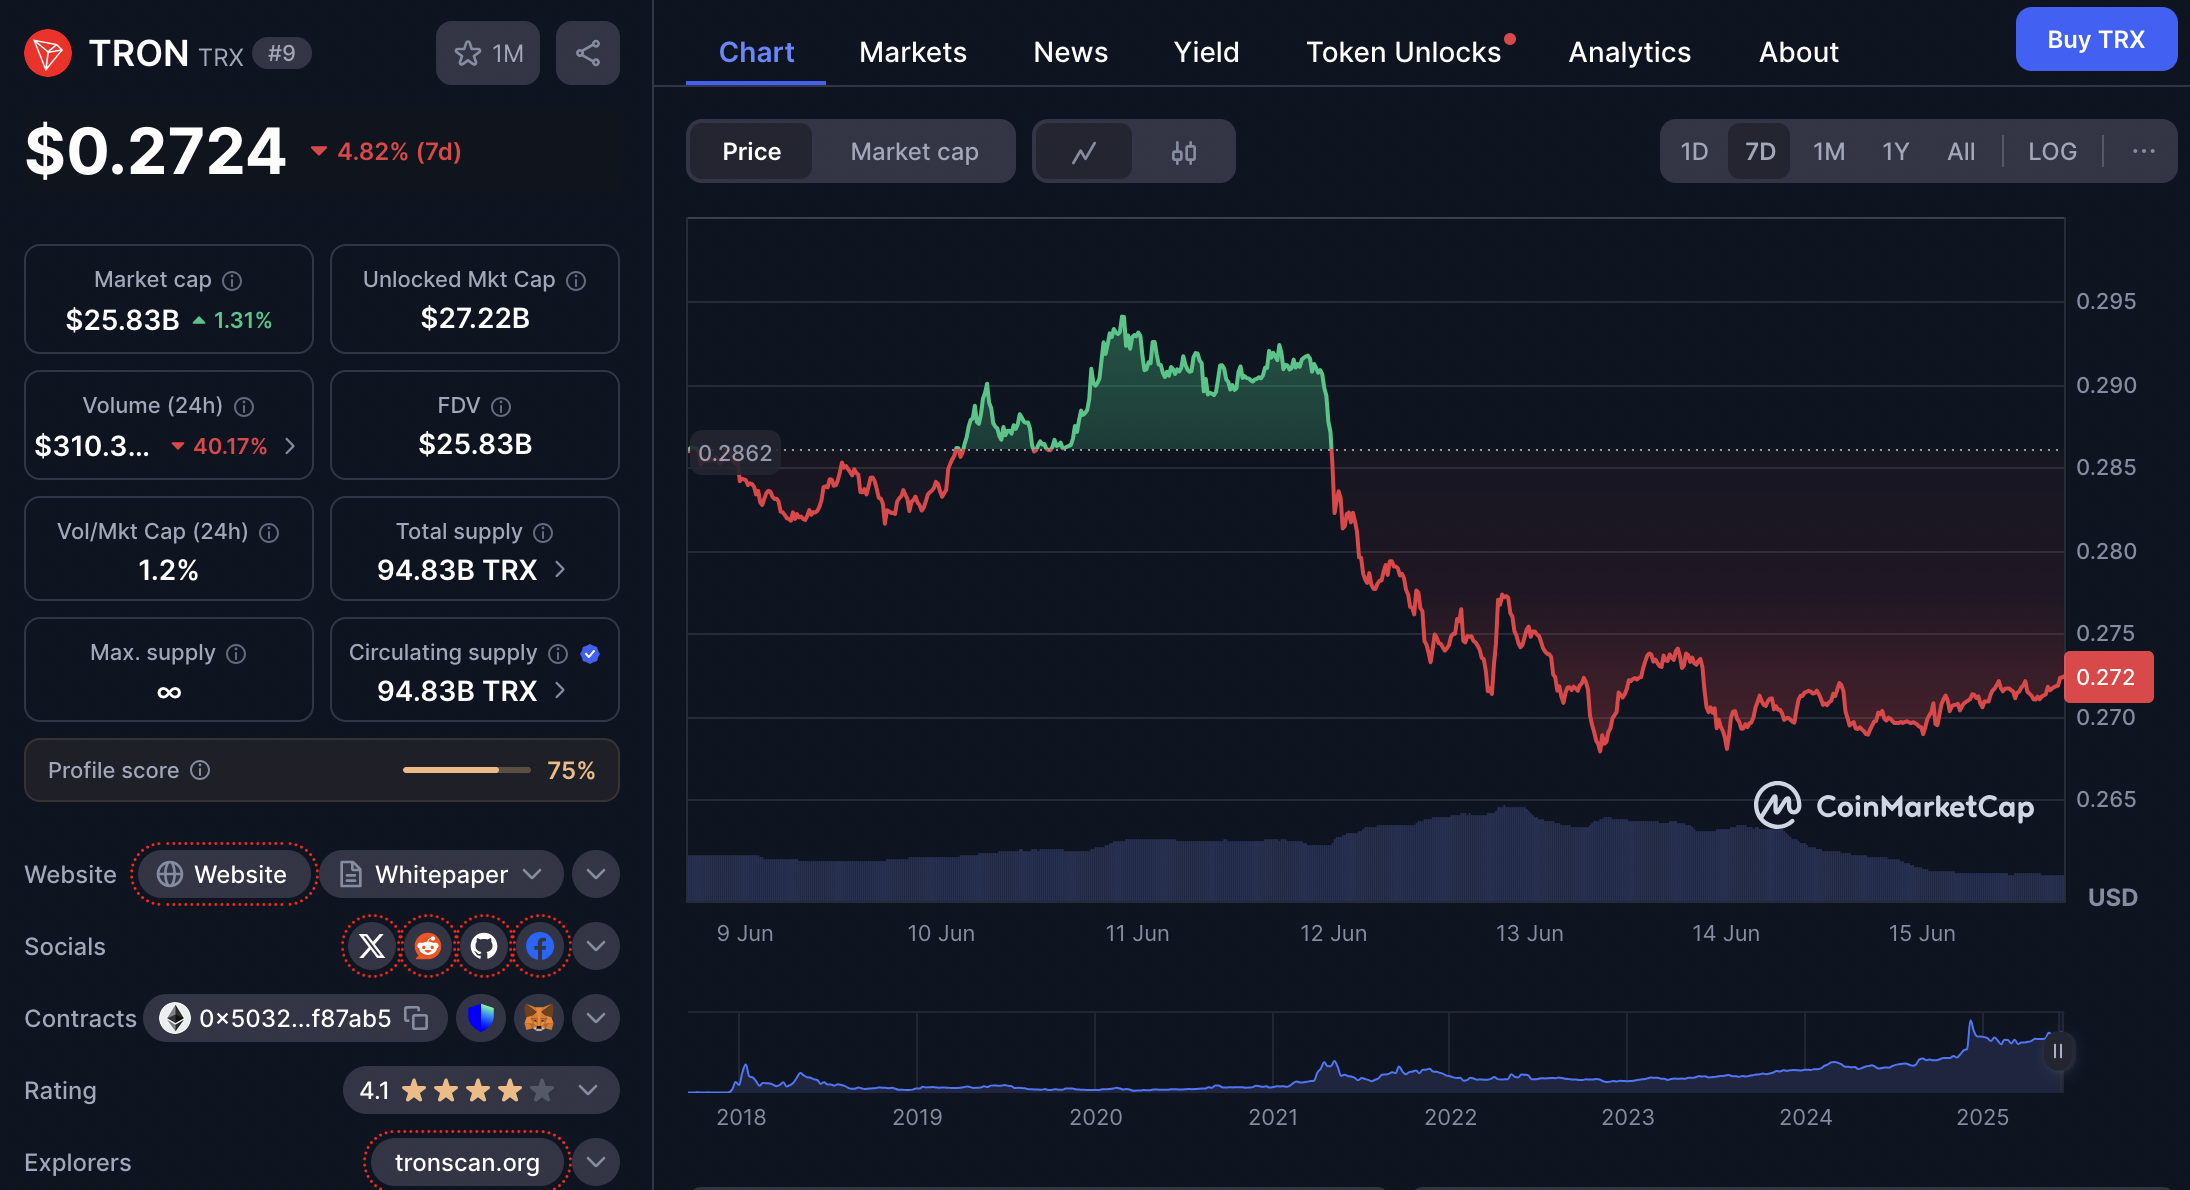Open the tronscan.org explorer link
2190x1190 pixels.
pyautogui.click(x=467, y=1162)
